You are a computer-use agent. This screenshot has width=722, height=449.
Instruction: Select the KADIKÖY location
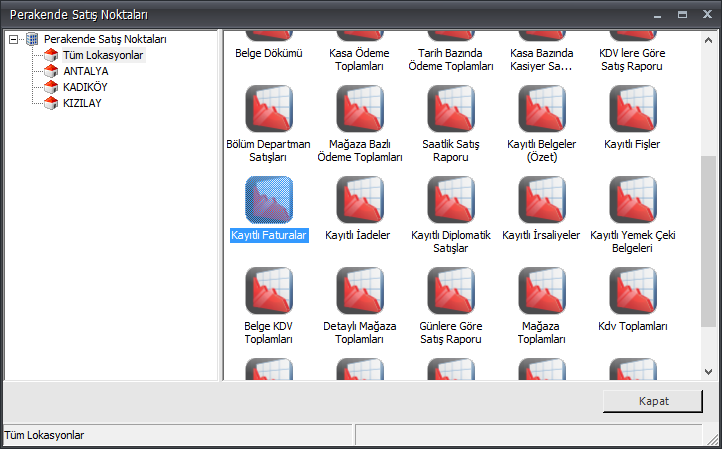(85, 87)
